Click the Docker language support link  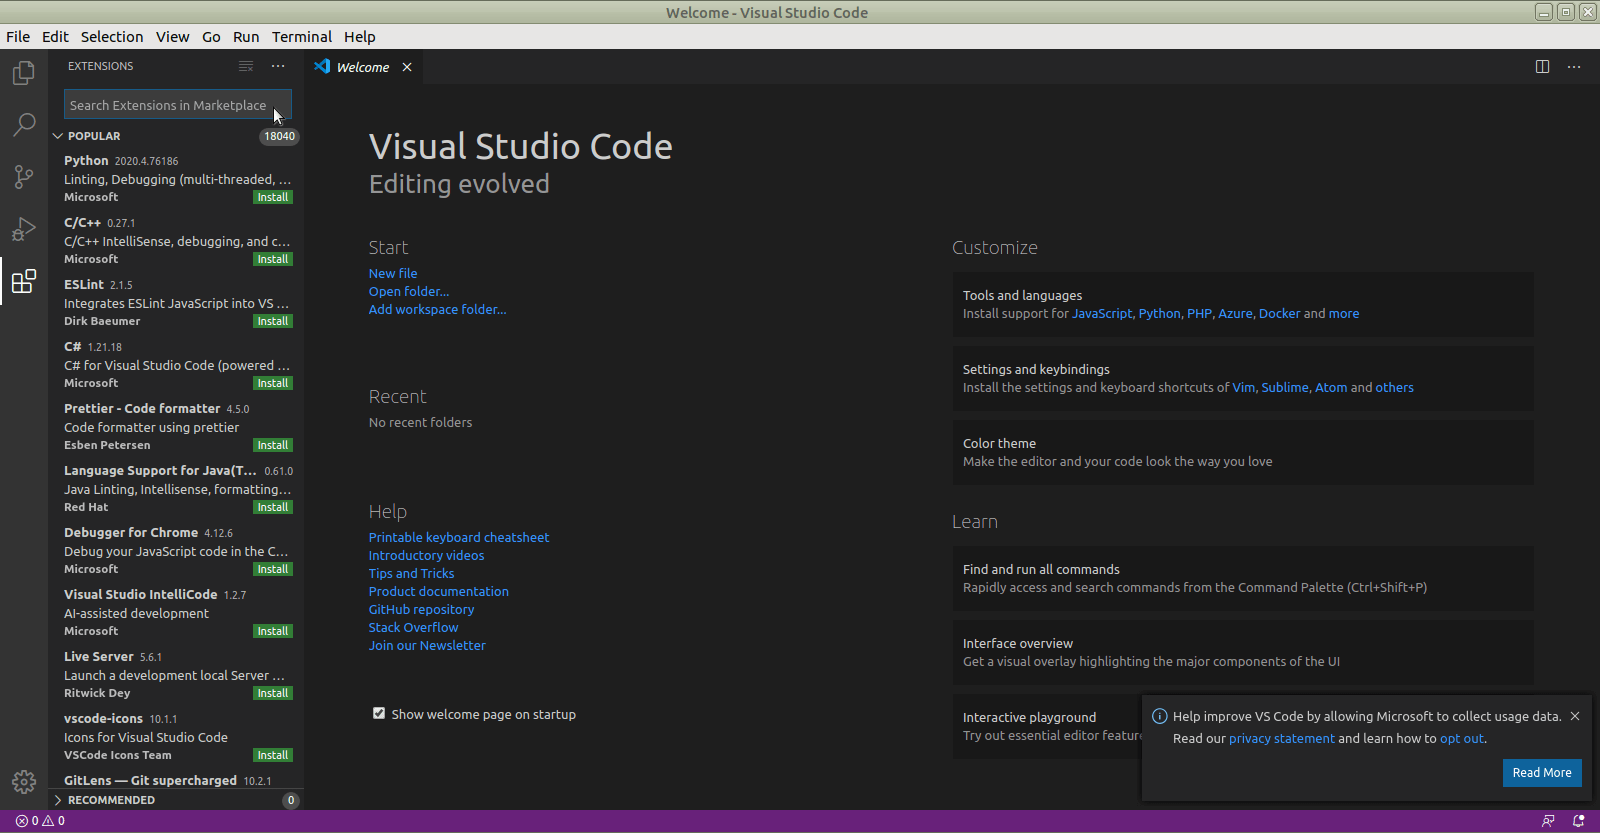tap(1279, 313)
